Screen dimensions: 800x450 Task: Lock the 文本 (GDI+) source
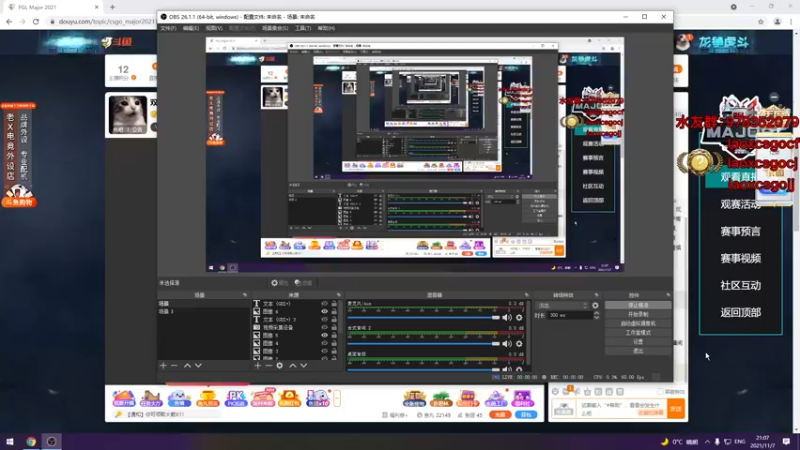click(334, 304)
